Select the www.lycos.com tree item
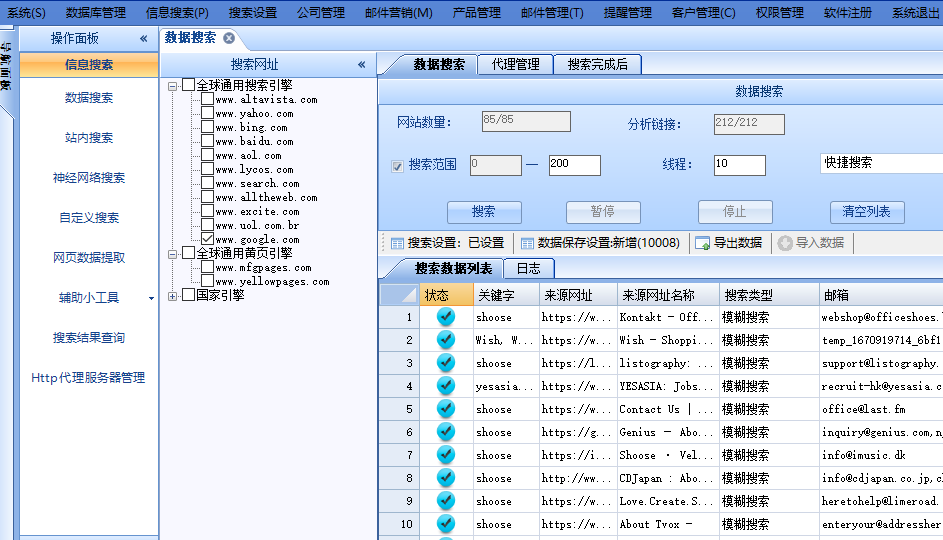 [254, 170]
